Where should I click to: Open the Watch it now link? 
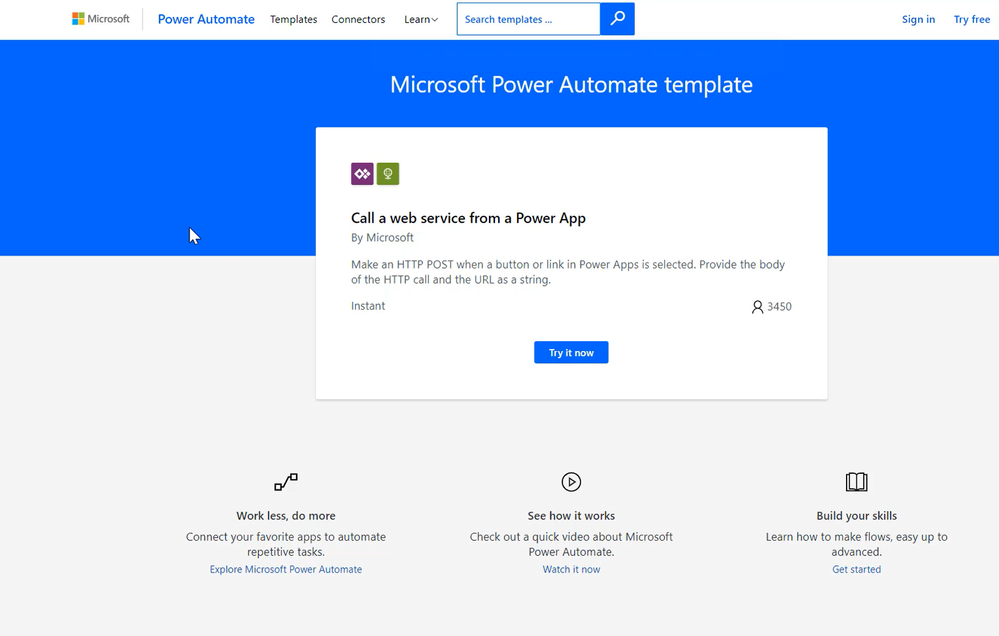[x=571, y=569]
